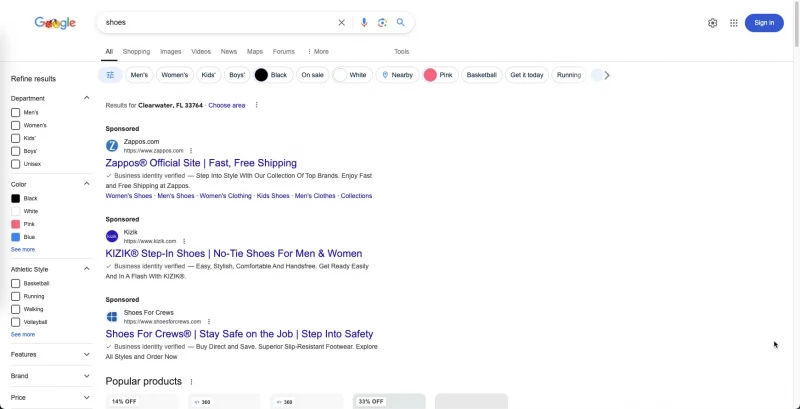Collapse the Color filter section
Screen dimensions: 800x409
(x=87, y=184)
